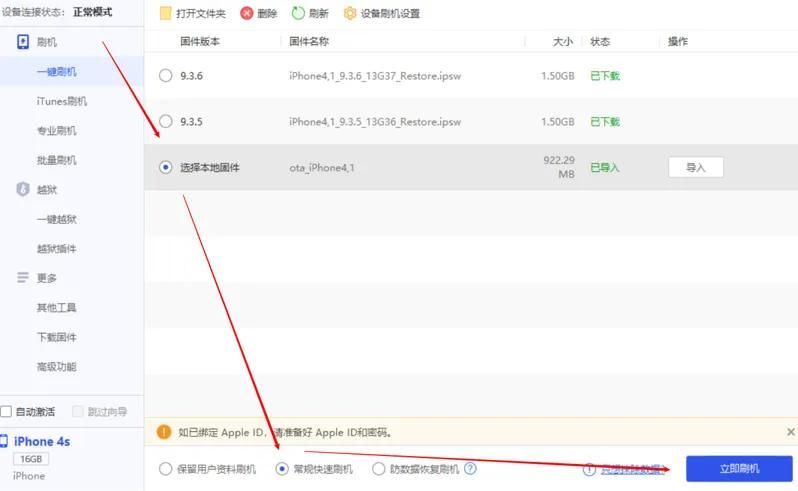The width and height of the screenshot is (798, 491).
Task: Click 1.50GB size in the 9.3.5 row
Action: tap(558, 122)
